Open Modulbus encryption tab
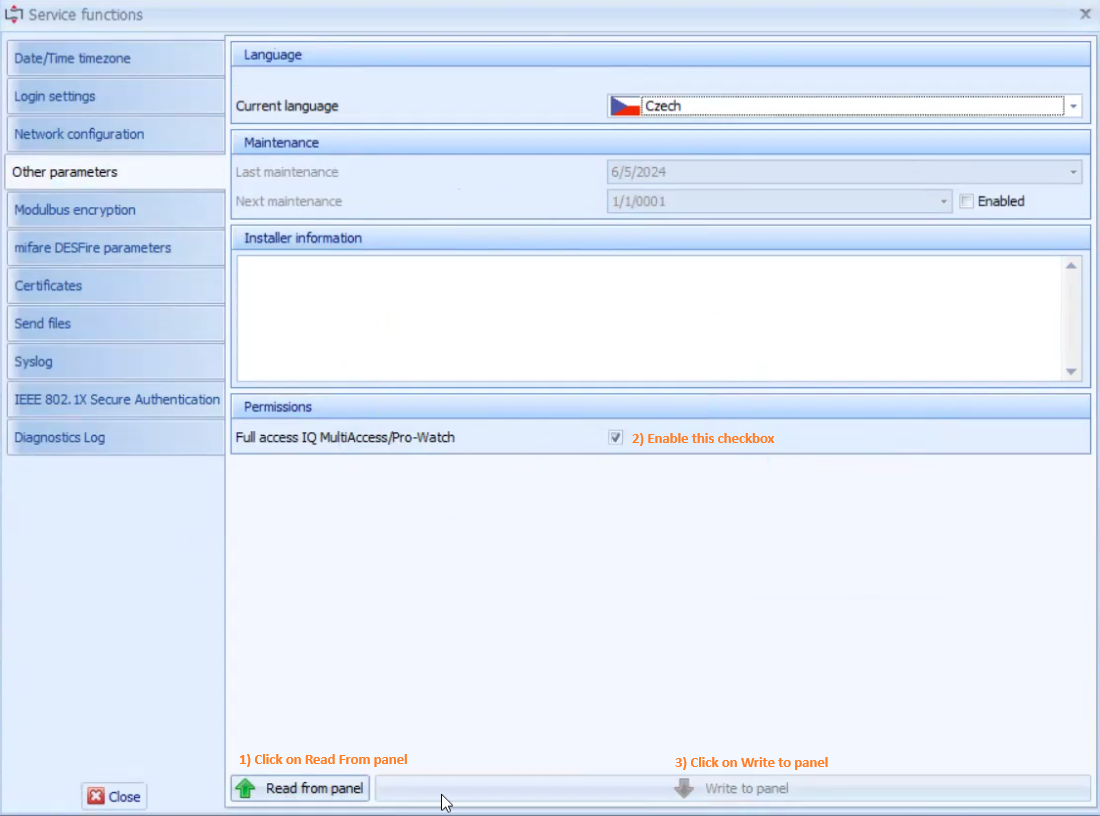Image resolution: width=1100 pixels, height=816 pixels. 116,210
